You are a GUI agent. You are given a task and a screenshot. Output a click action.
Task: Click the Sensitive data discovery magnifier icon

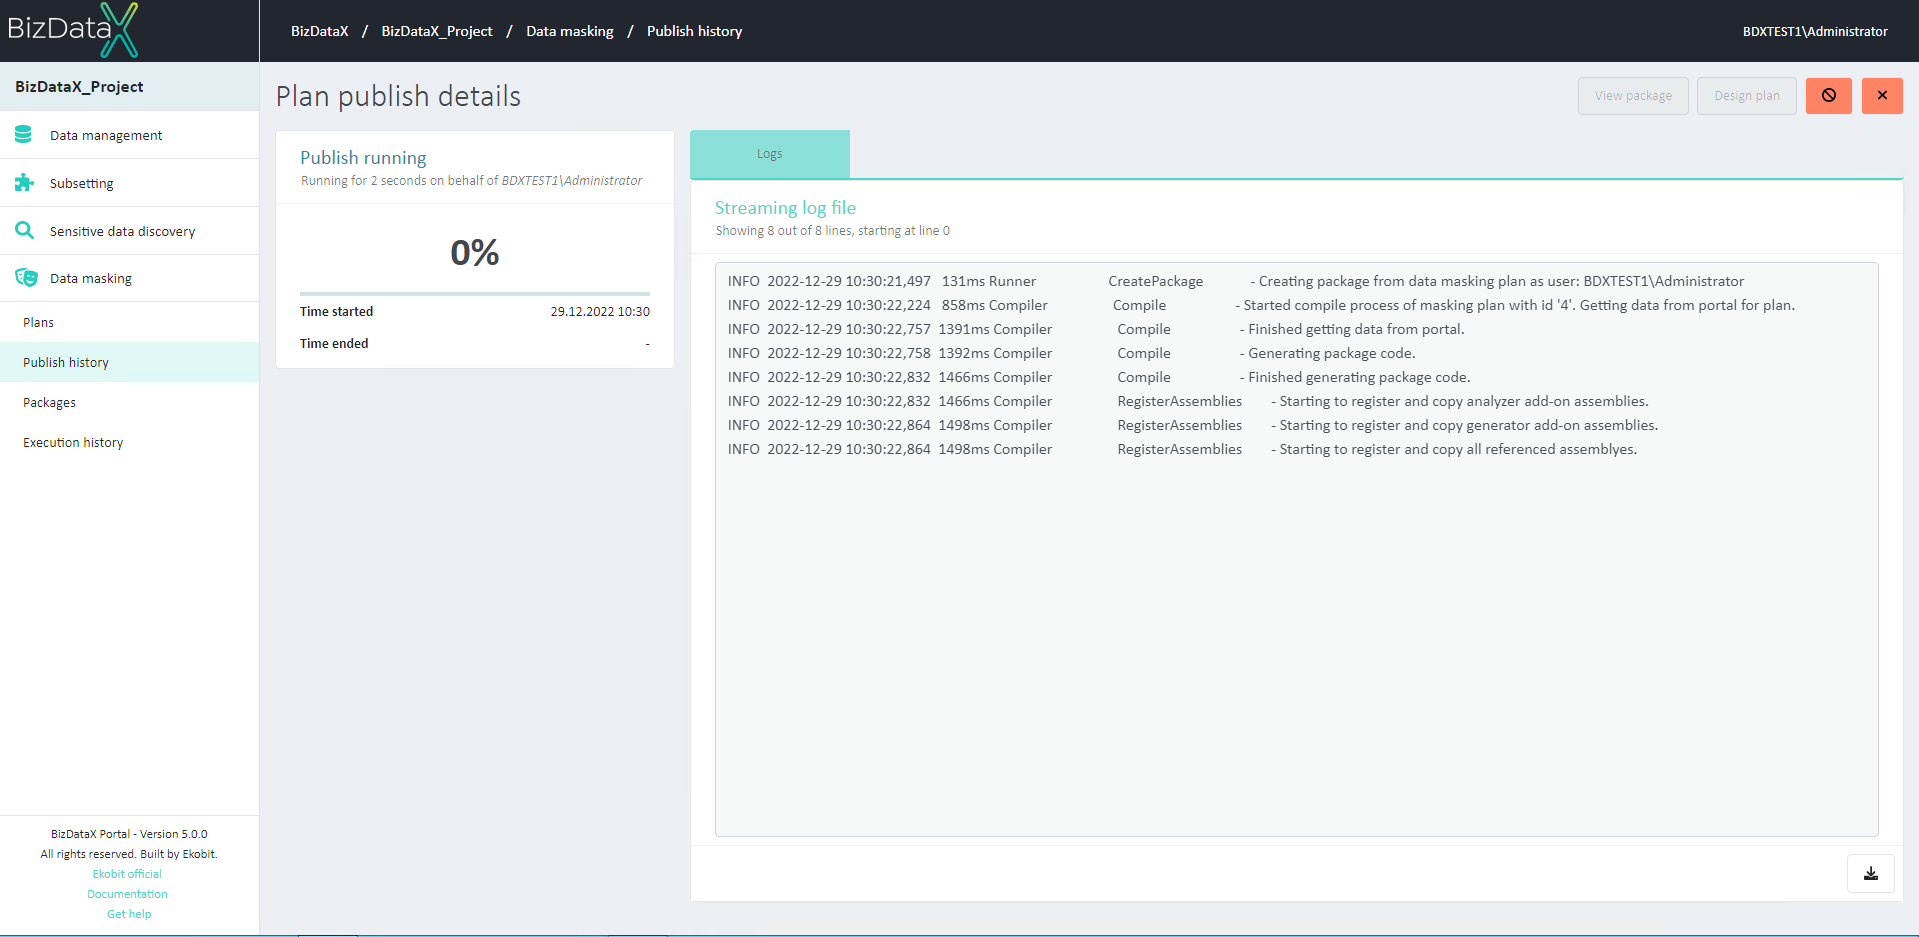24,230
